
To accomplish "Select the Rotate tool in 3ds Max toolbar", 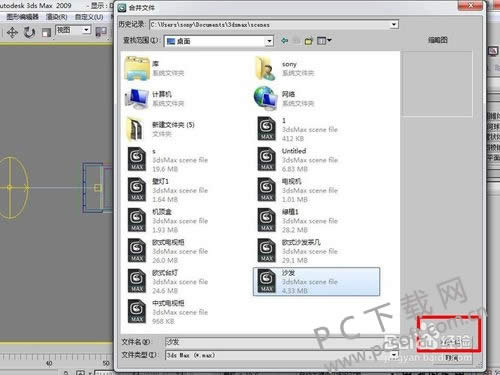I will pos(30,32).
